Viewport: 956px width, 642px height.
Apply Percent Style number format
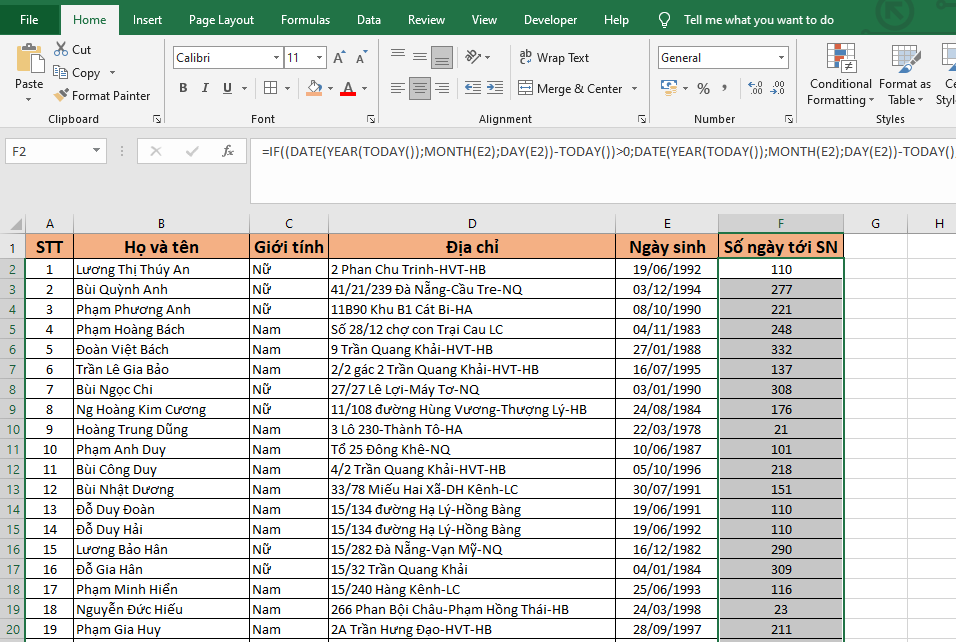tap(703, 89)
